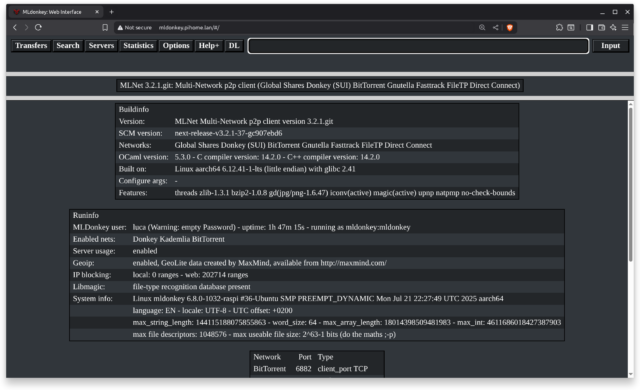Select the Buildinfo heading
The height and width of the screenshot is (390, 640).
134,109
